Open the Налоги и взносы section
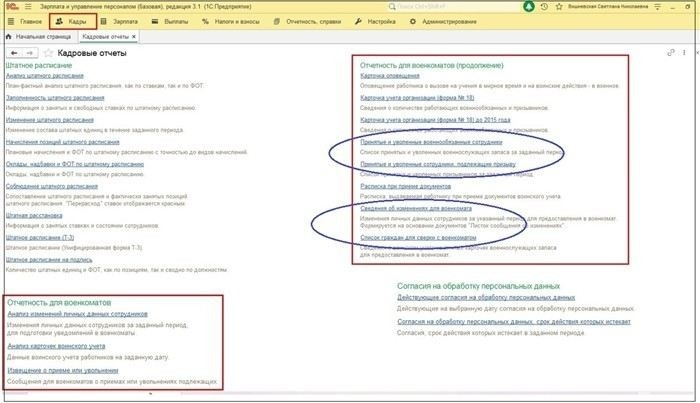 tap(231, 21)
